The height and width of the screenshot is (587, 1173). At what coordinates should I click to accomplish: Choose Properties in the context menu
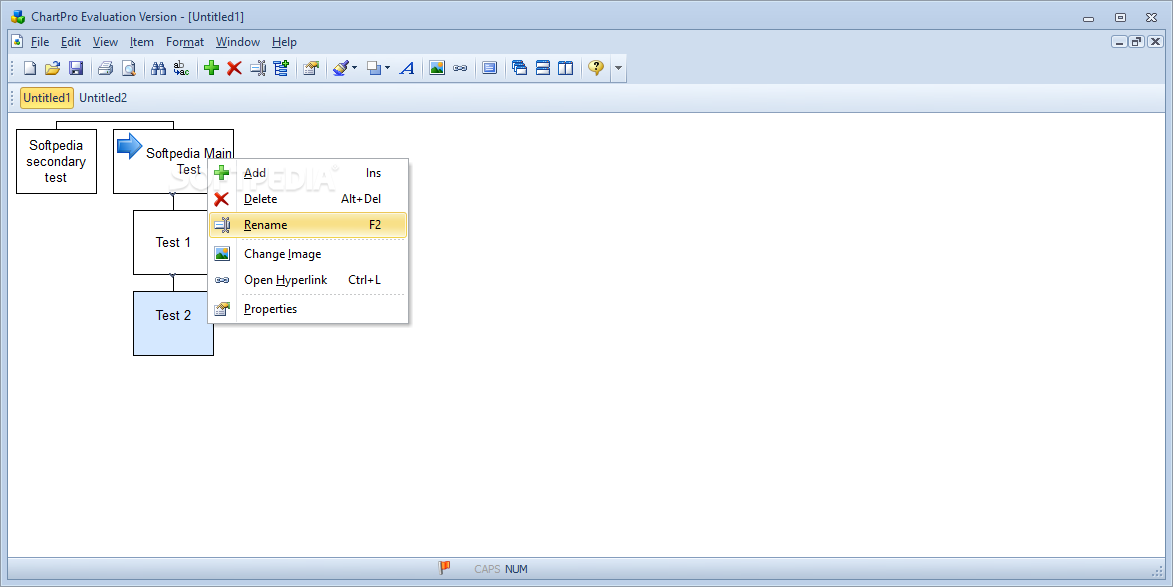[308, 309]
